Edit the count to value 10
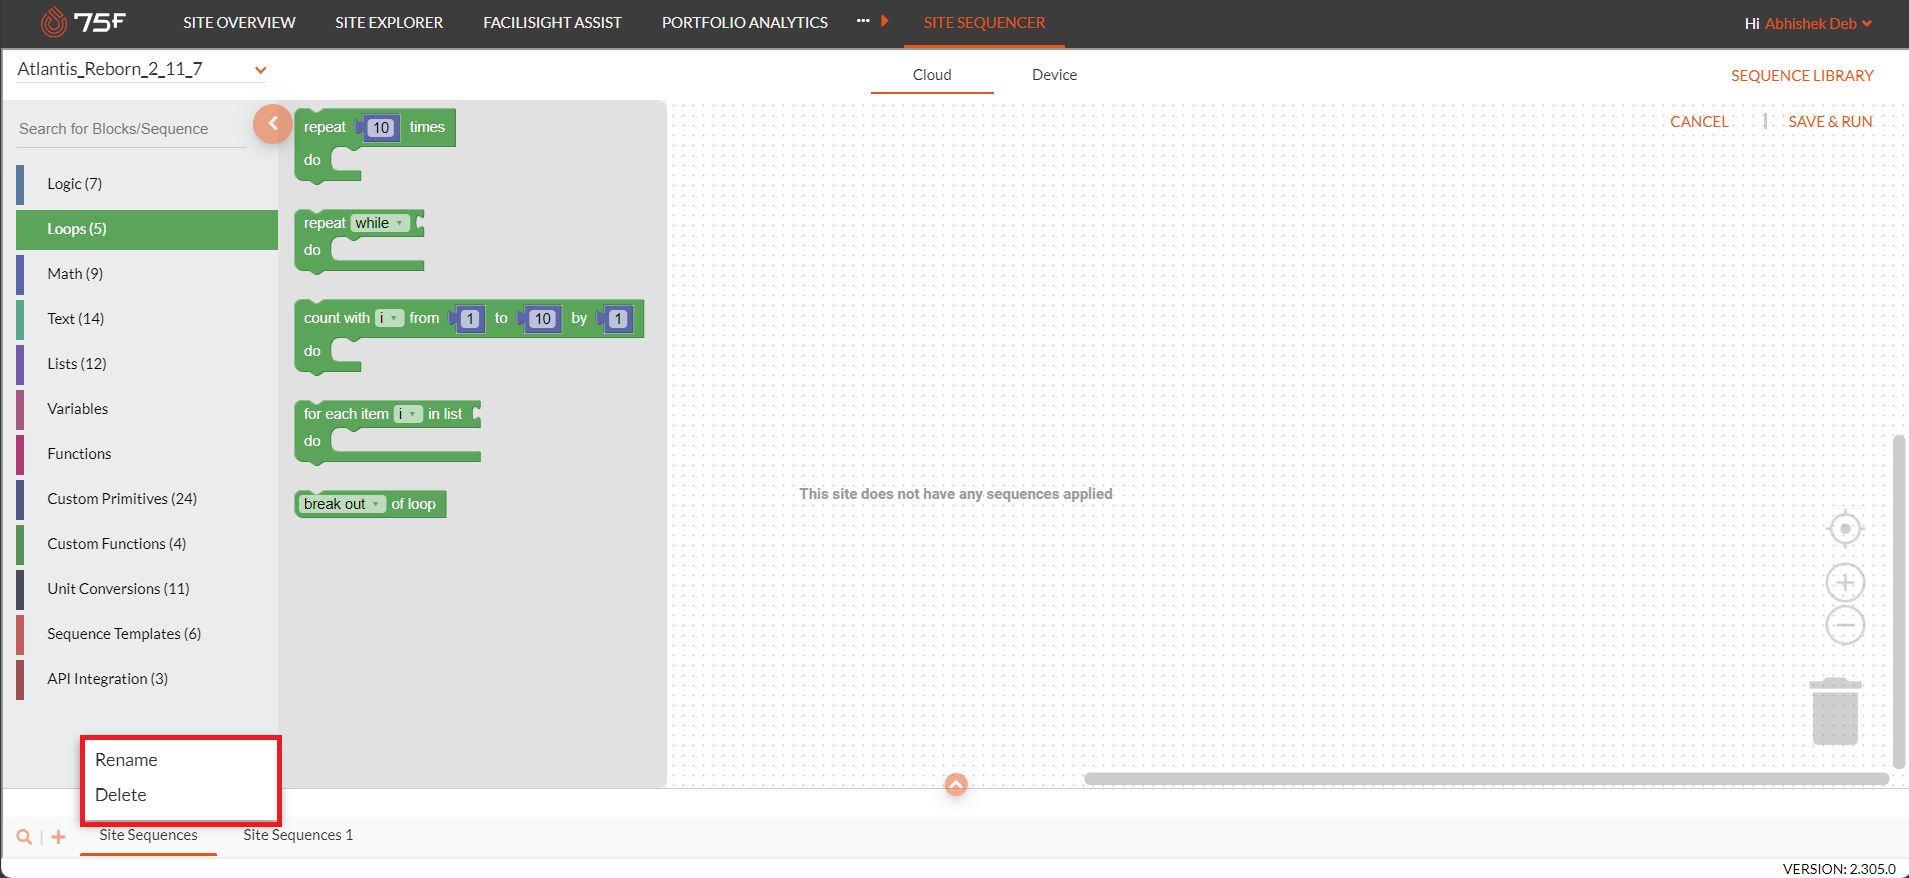Viewport: 1909px width, 878px height. (542, 319)
